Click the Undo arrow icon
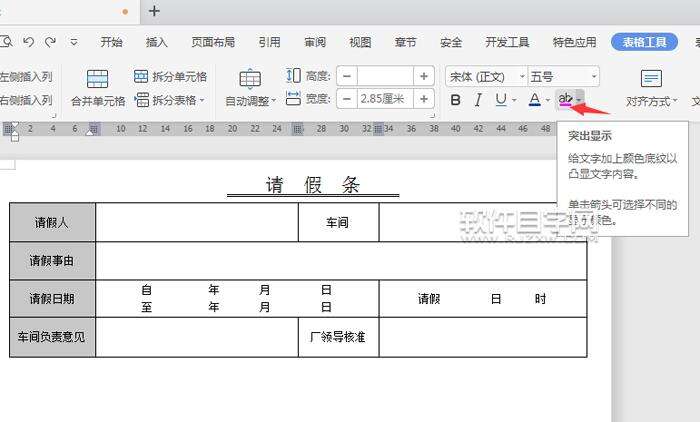This screenshot has width=700, height=422. click(29, 42)
